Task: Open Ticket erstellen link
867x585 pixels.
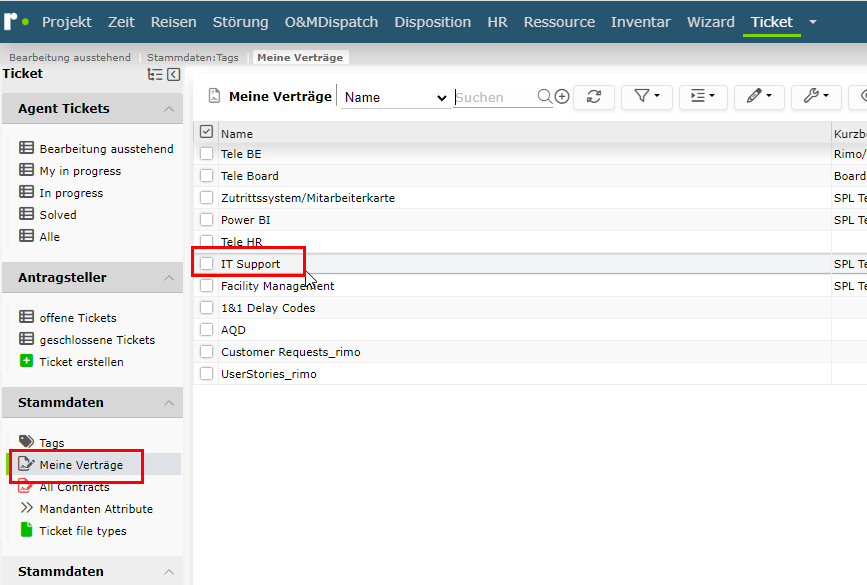Action: [81, 362]
